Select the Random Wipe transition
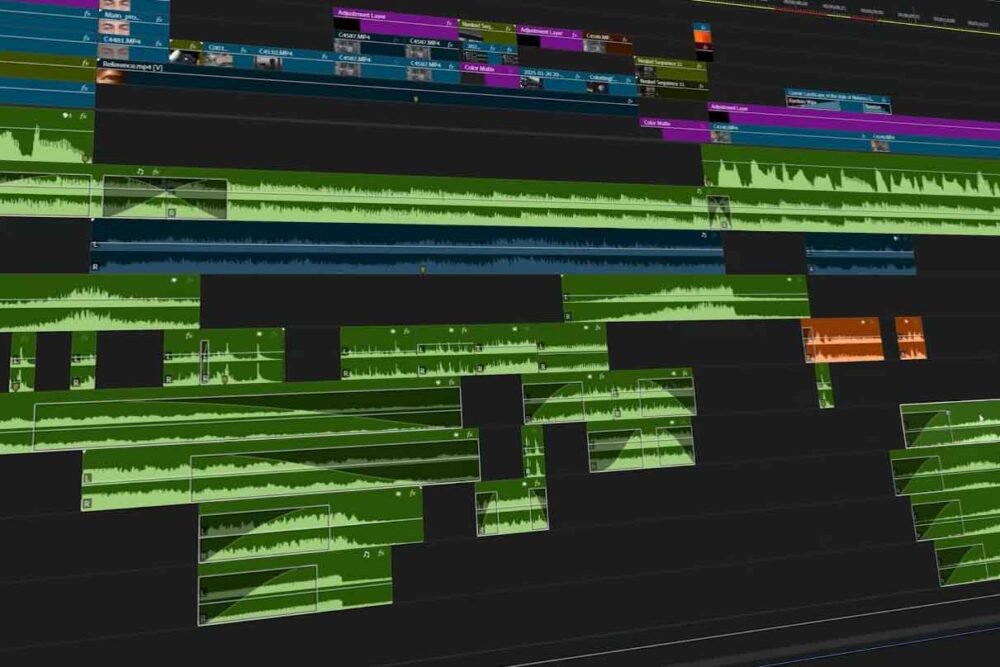Viewport: 1000px width, 667px height. point(812,102)
